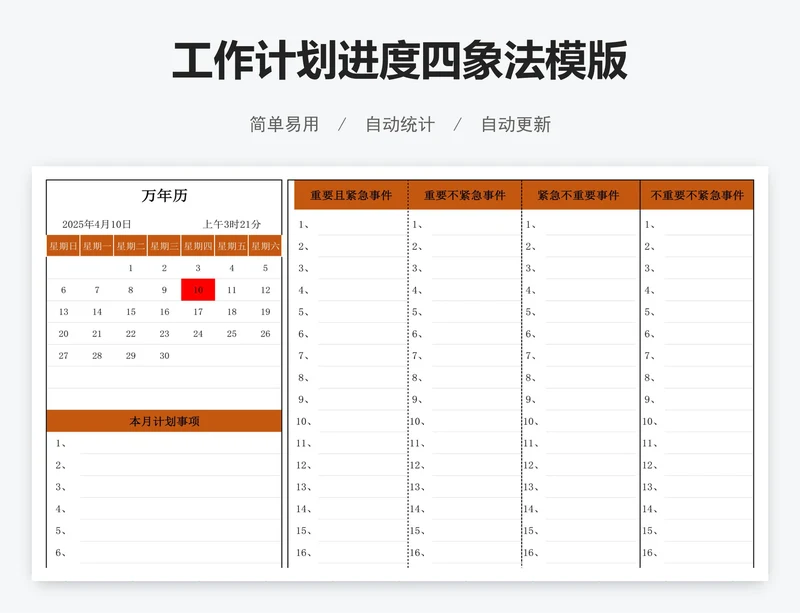Select entry line 5 under 不重要不紧急事件

(707, 312)
